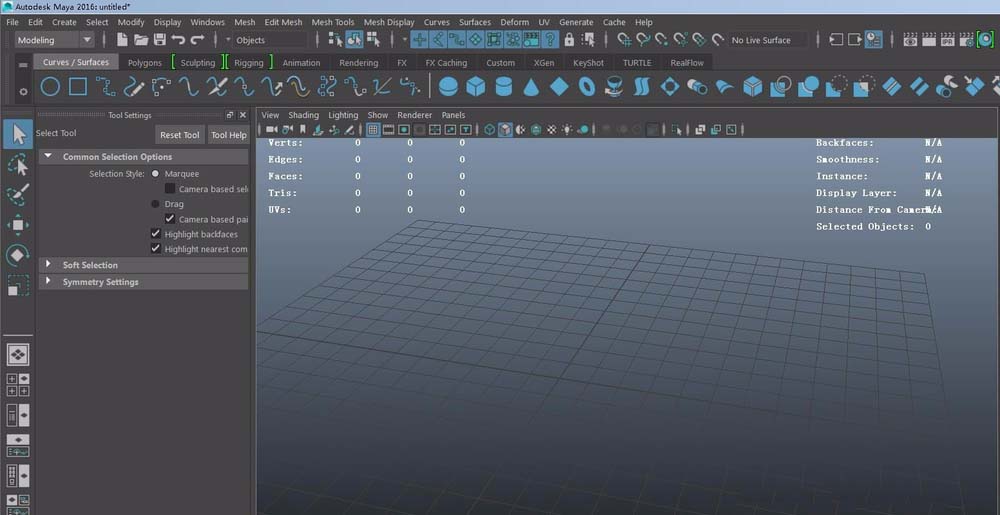Toggle smooth shade all in the viewport toolbar
The image size is (1000, 515).
pyautogui.click(x=505, y=130)
